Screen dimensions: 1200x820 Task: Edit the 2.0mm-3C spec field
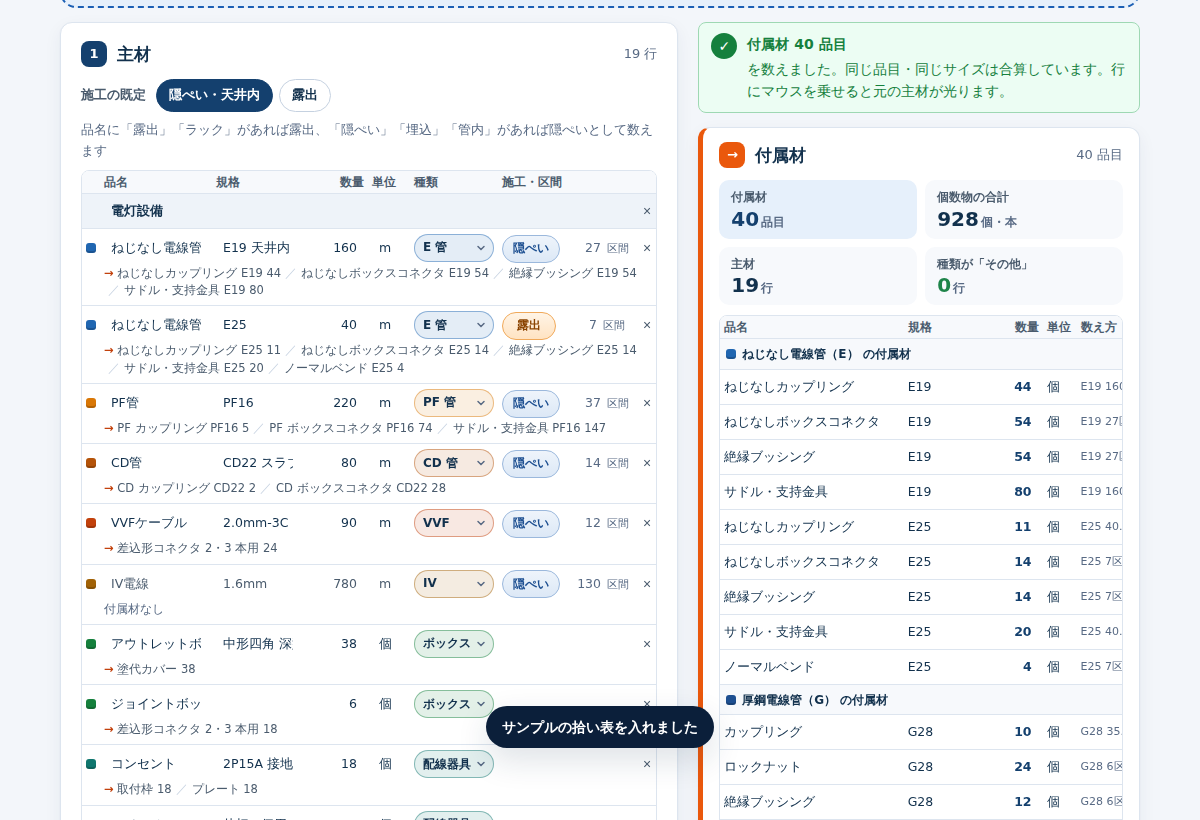258,523
